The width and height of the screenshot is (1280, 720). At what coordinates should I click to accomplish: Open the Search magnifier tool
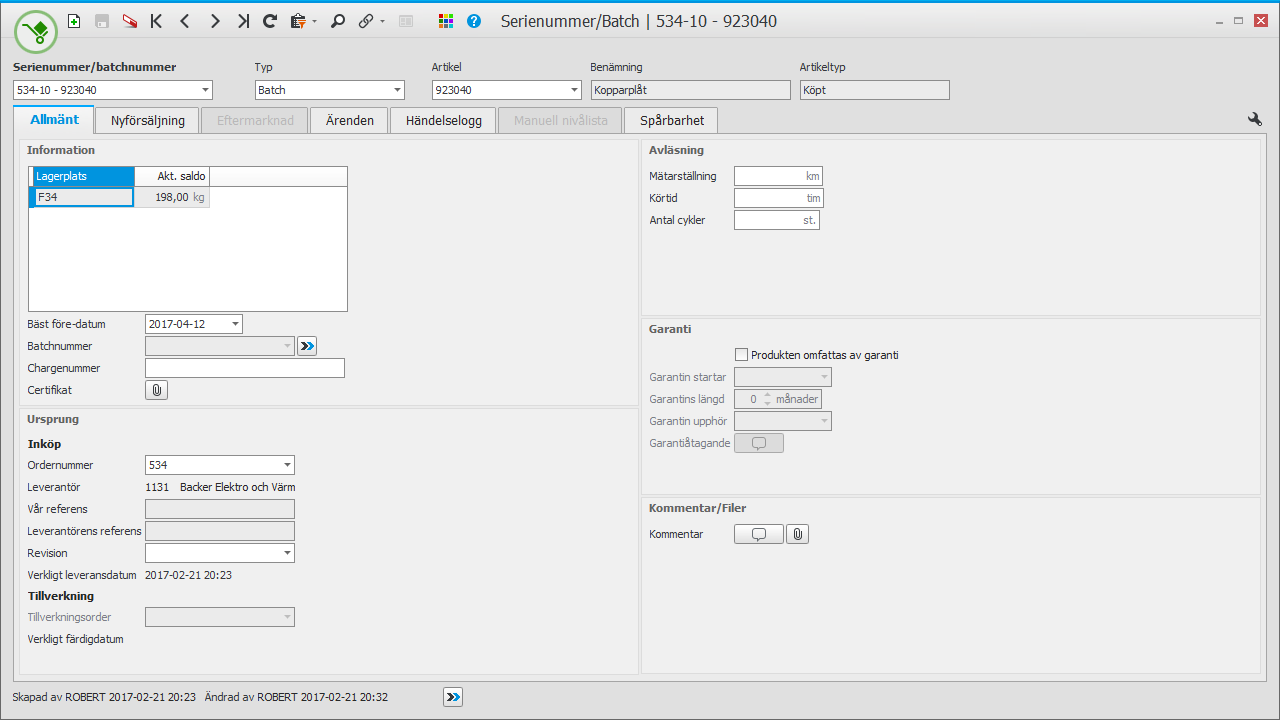pos(338,21)
